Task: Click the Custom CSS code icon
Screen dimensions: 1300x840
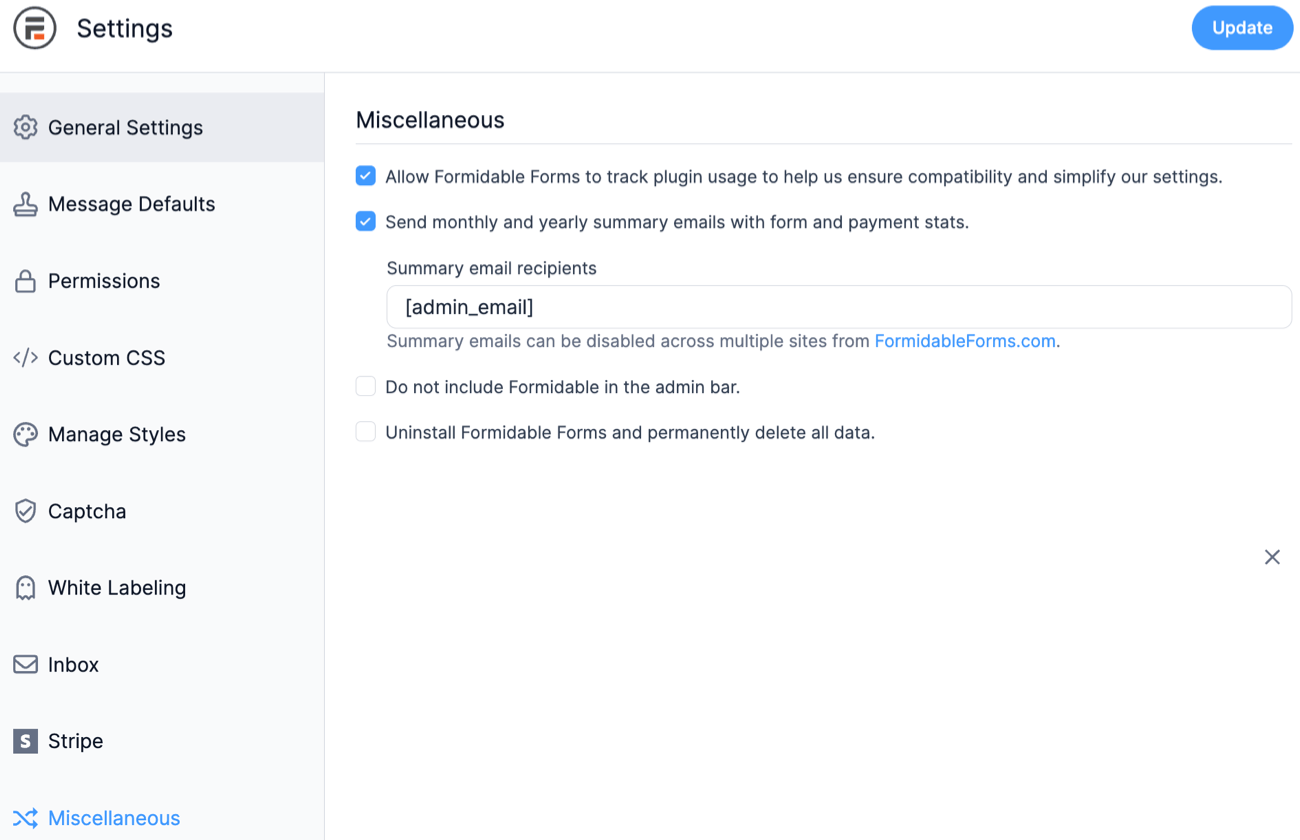Action: click(25, 357)
